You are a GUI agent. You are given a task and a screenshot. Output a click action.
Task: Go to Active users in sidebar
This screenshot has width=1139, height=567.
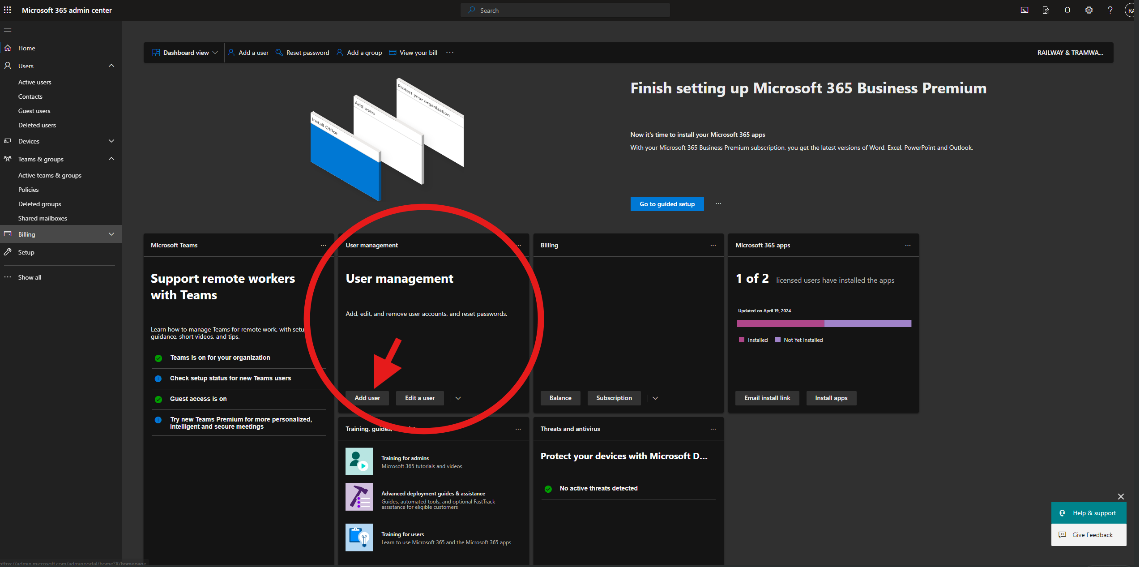(x=35, y=82)
